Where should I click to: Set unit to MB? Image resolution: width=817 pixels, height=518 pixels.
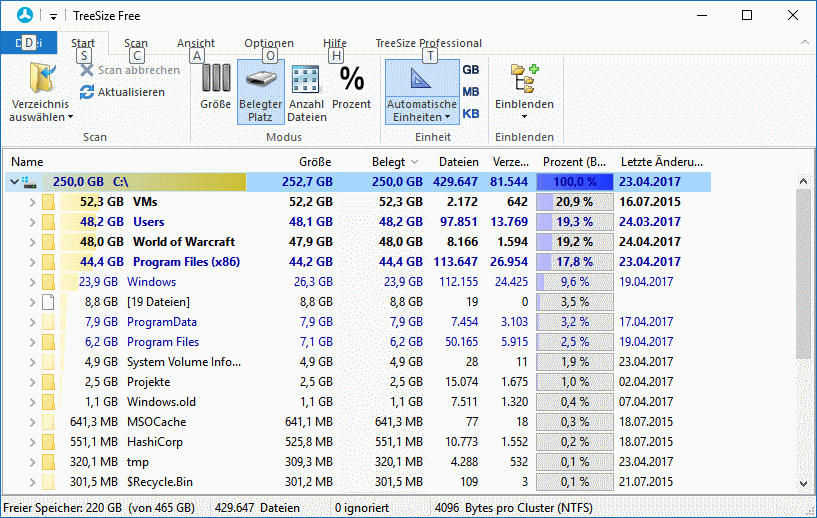pos(471,92)
